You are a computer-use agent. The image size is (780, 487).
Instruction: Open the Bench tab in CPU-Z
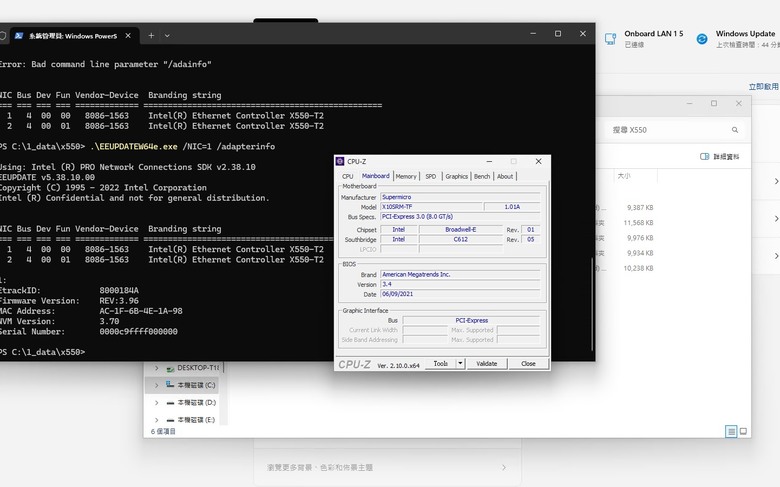[482, 177]
